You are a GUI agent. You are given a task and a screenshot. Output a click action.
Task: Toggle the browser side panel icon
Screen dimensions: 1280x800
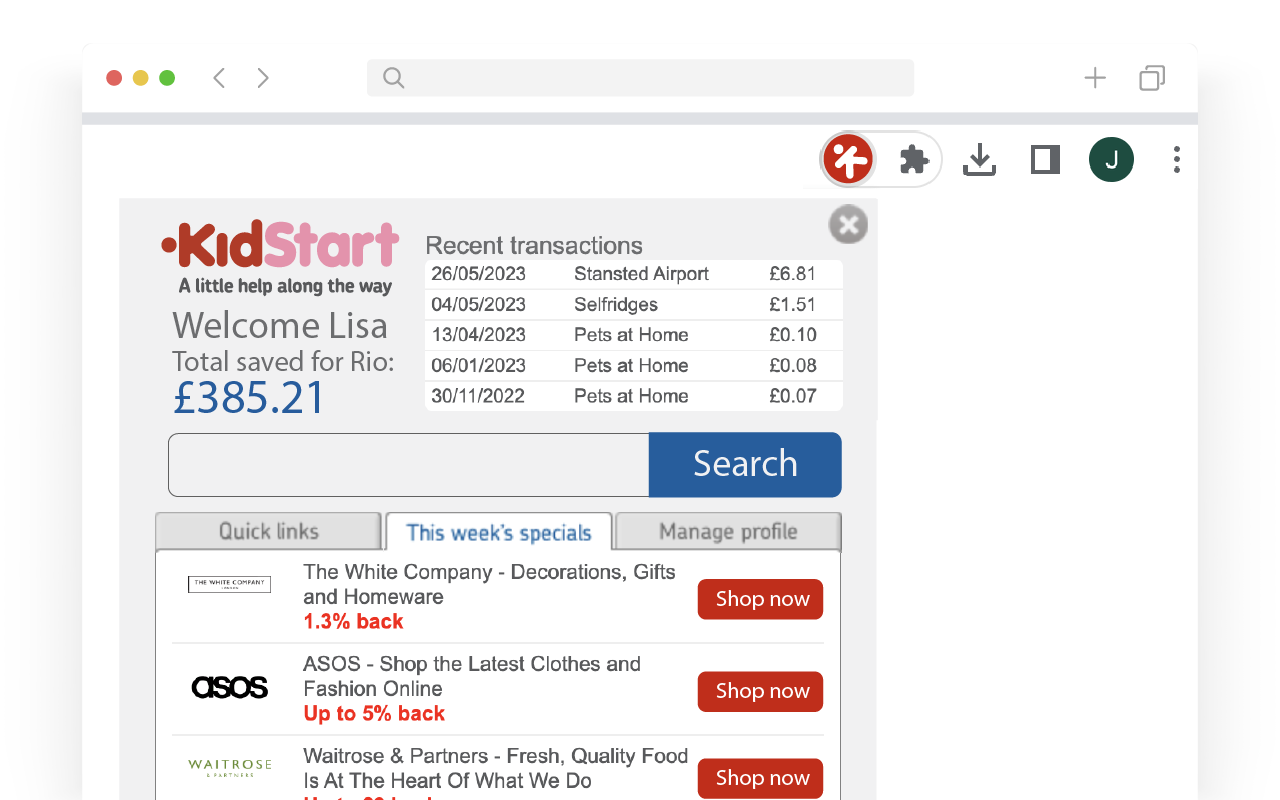point(1045,159)
